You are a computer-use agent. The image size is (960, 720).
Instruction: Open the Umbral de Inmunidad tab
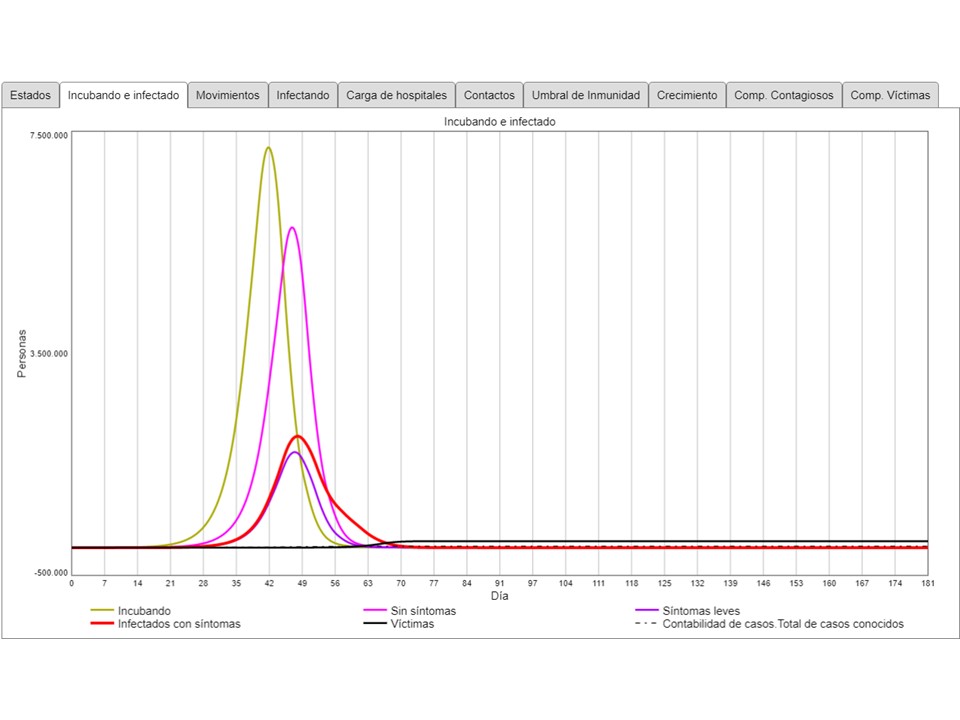(585, 95)
